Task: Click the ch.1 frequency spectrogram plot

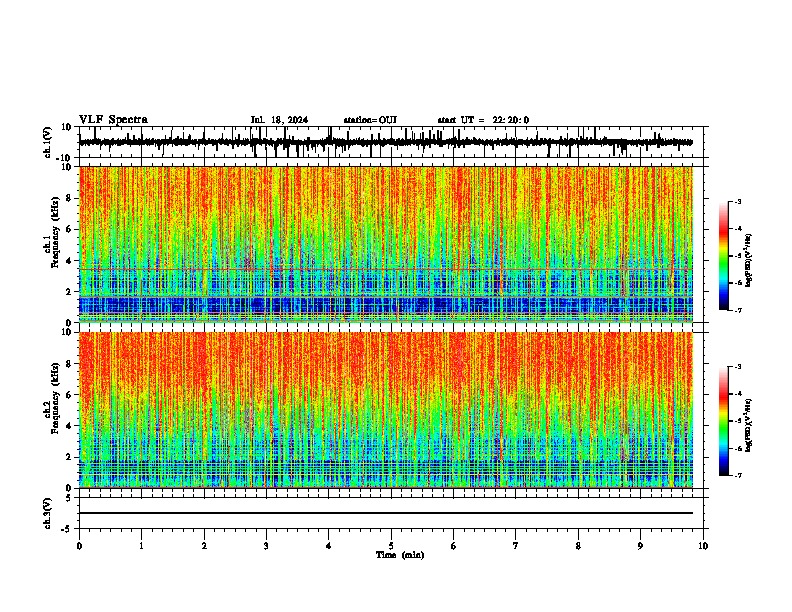Action: [x=386, y=244]
